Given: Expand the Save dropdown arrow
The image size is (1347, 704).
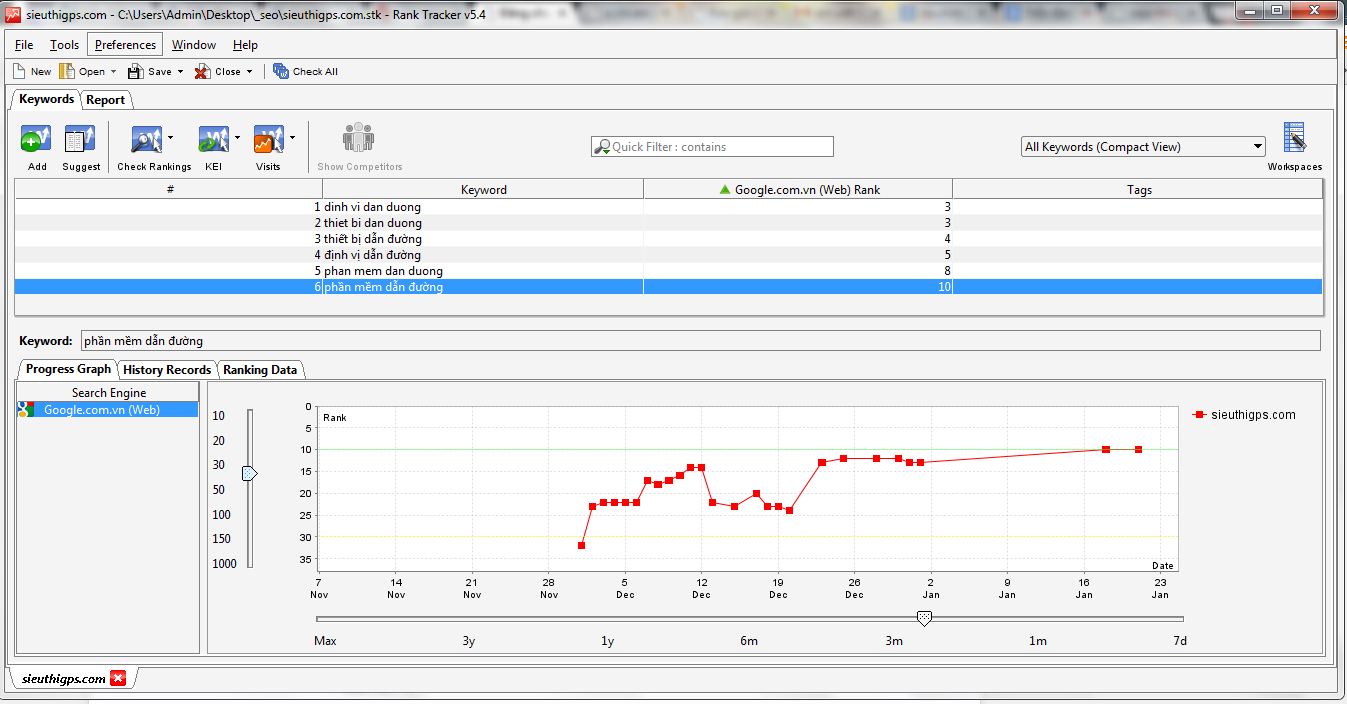Looking at the screenshot, I should pos(180,72).
